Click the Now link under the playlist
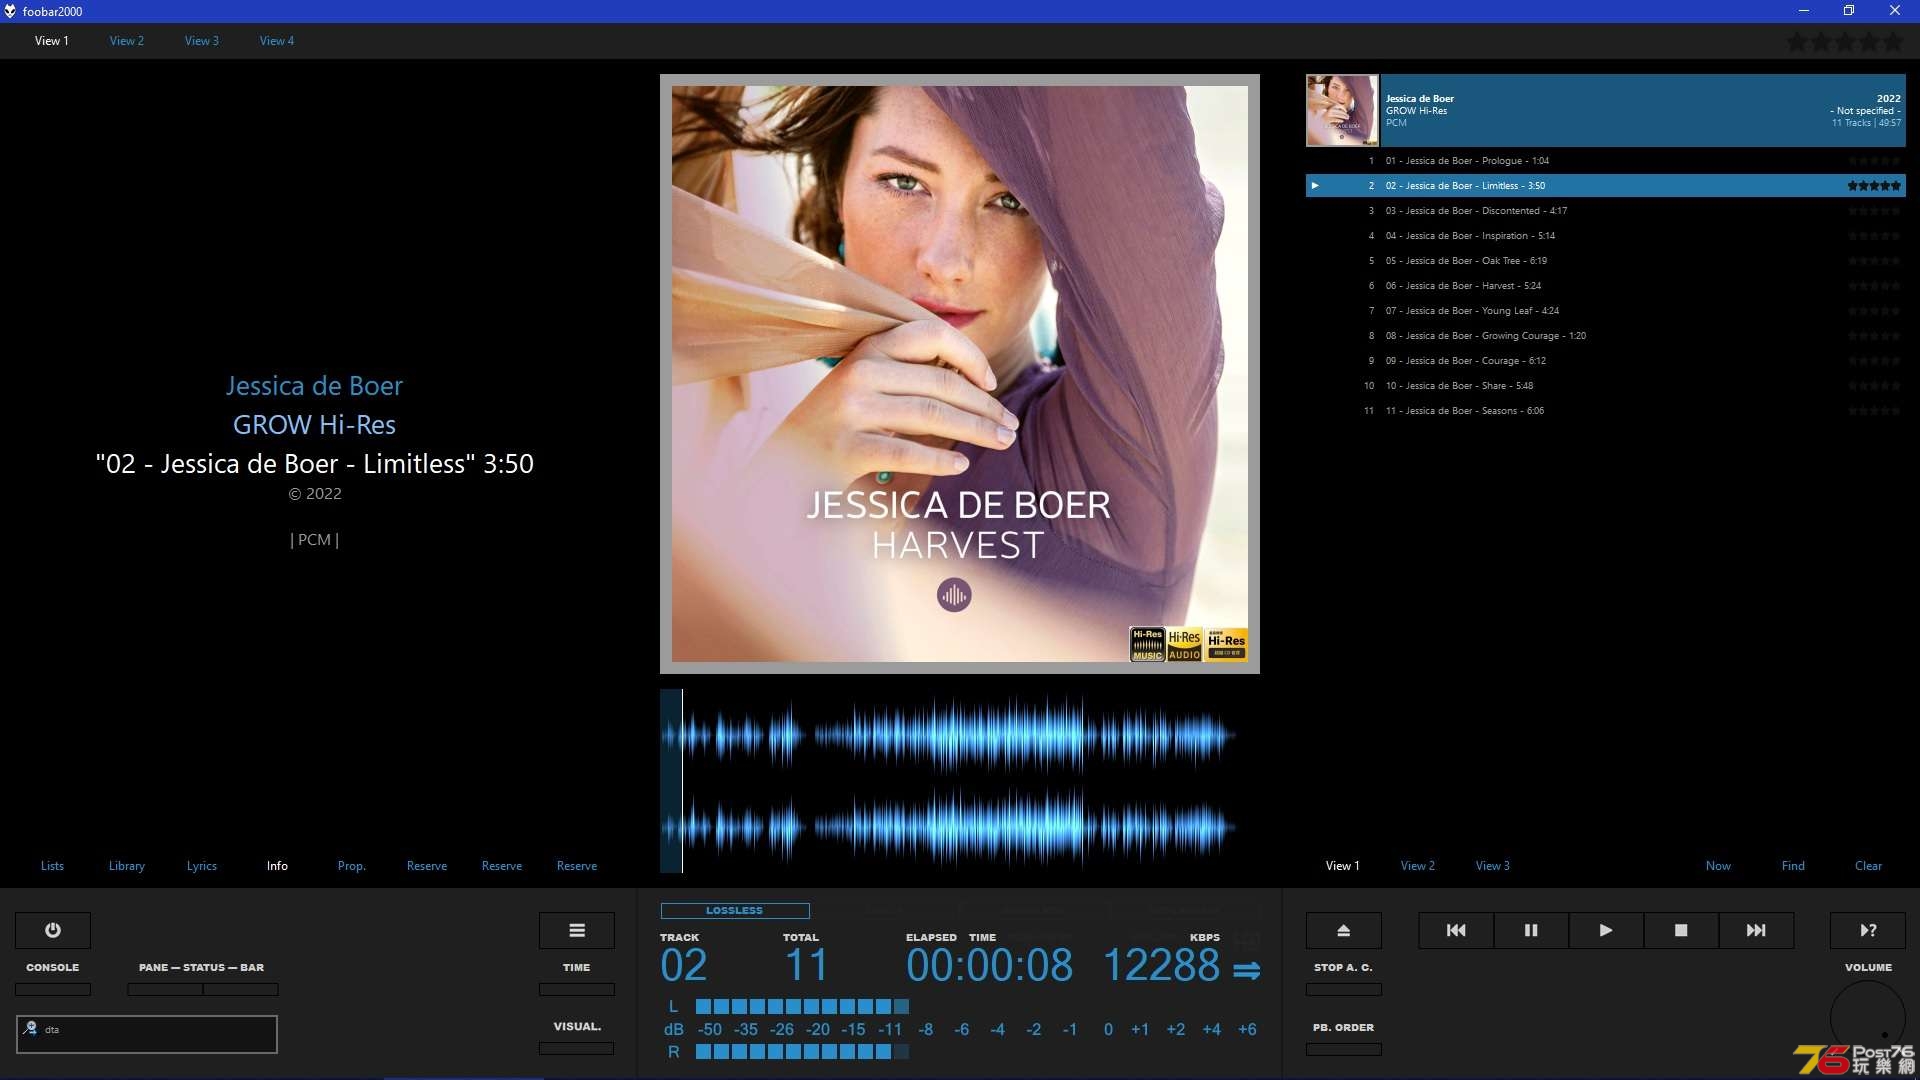This screenshot has width=1920, height=1080. point(1718,866)
